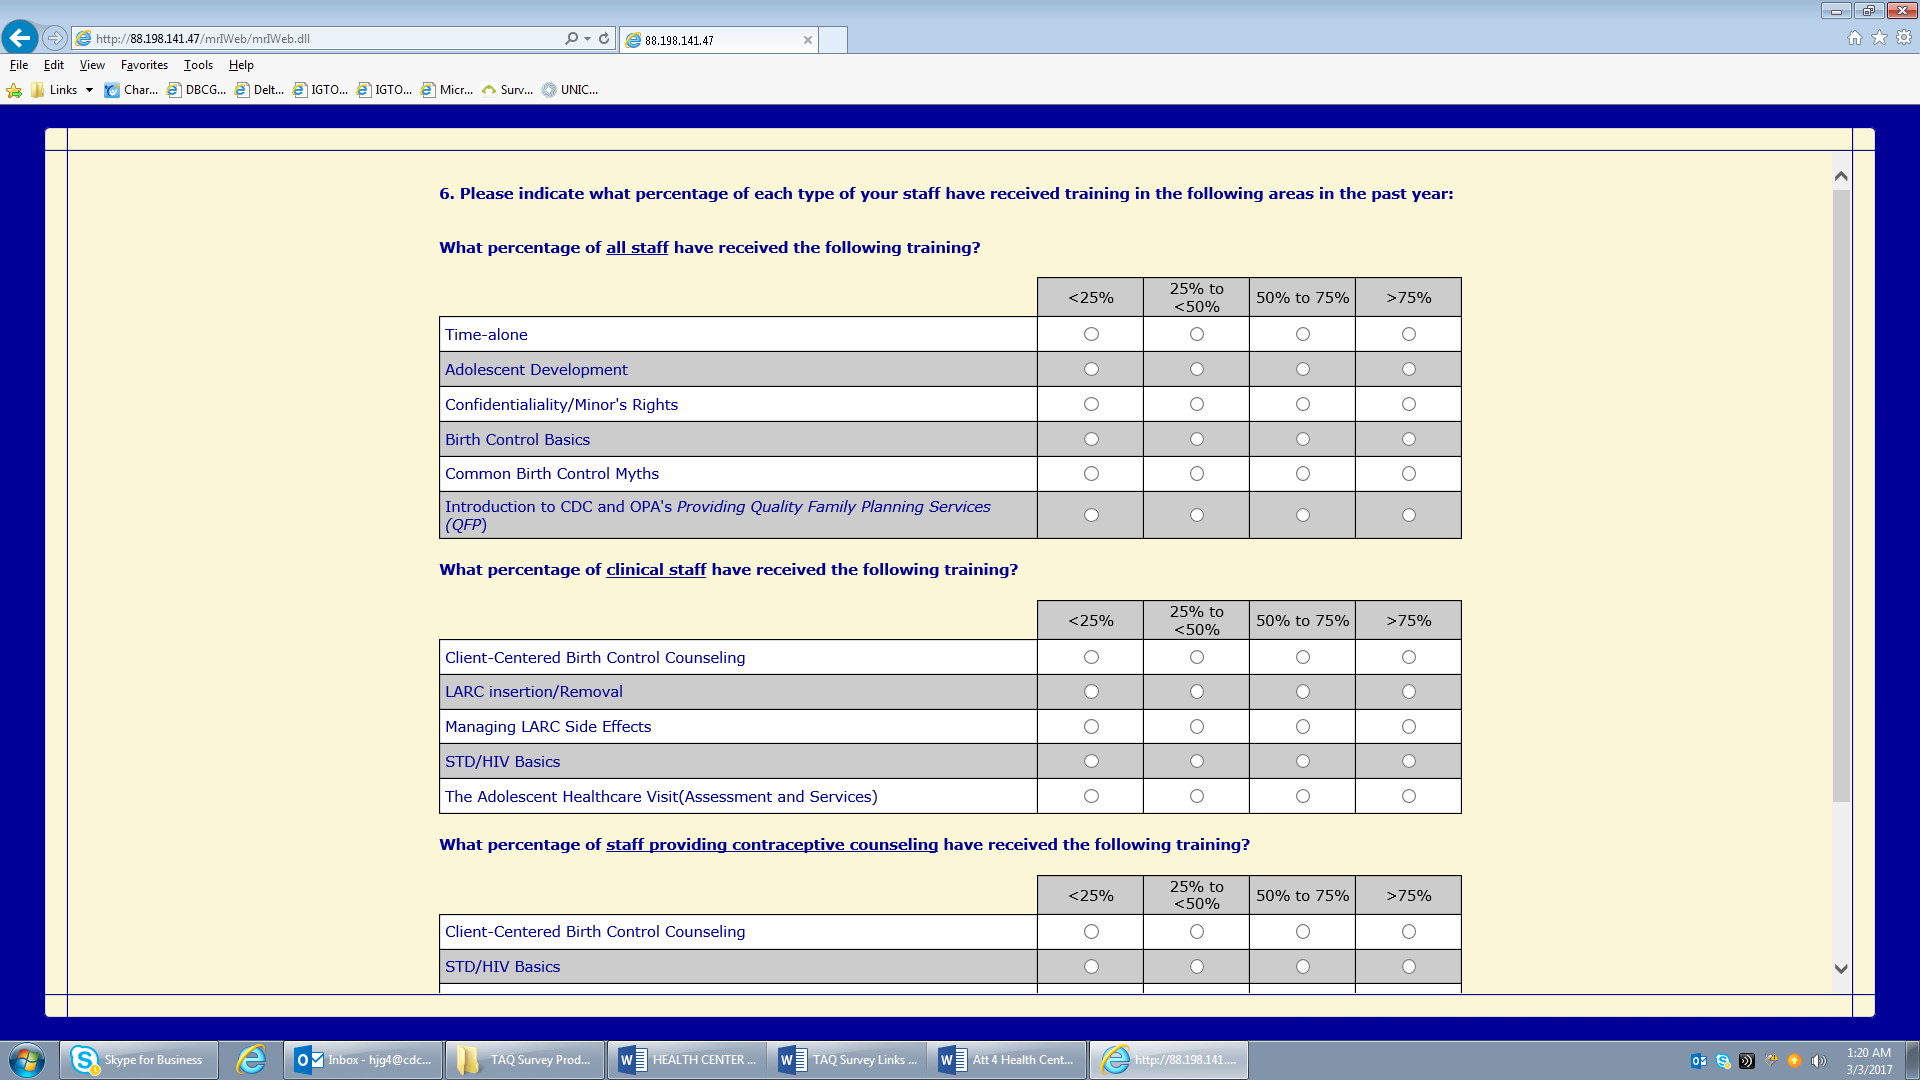This screenshot has height=1080, width=1920.
Task: Open Skype for Business in the taskbar
Action: (139, 1060)
